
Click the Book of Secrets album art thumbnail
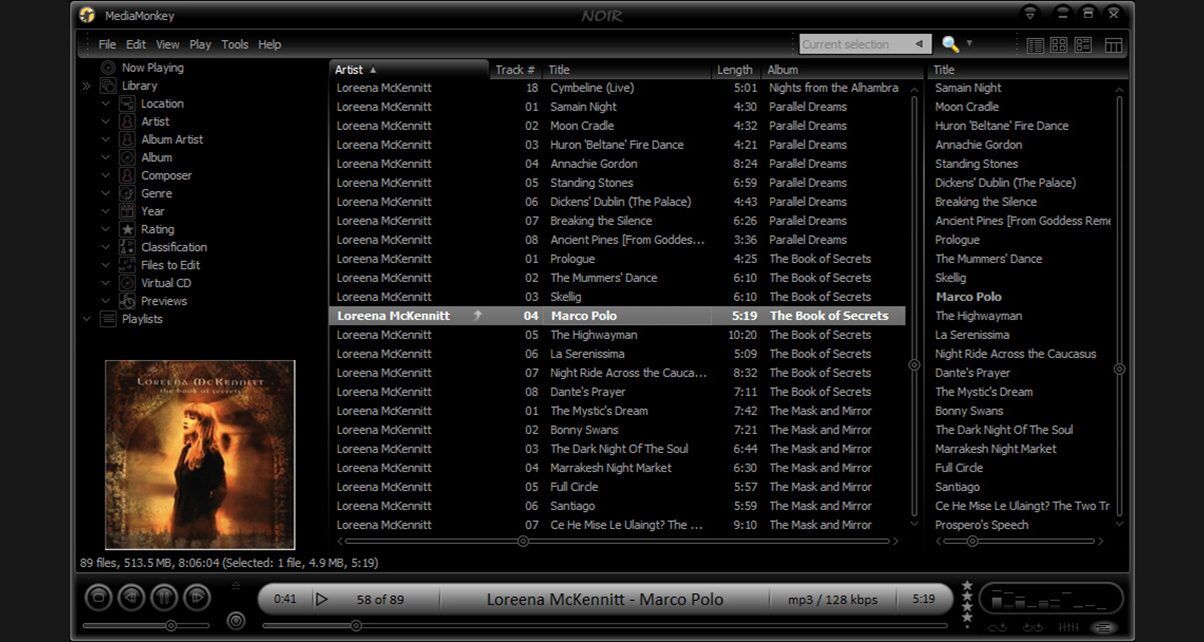[x=200, y=455]
